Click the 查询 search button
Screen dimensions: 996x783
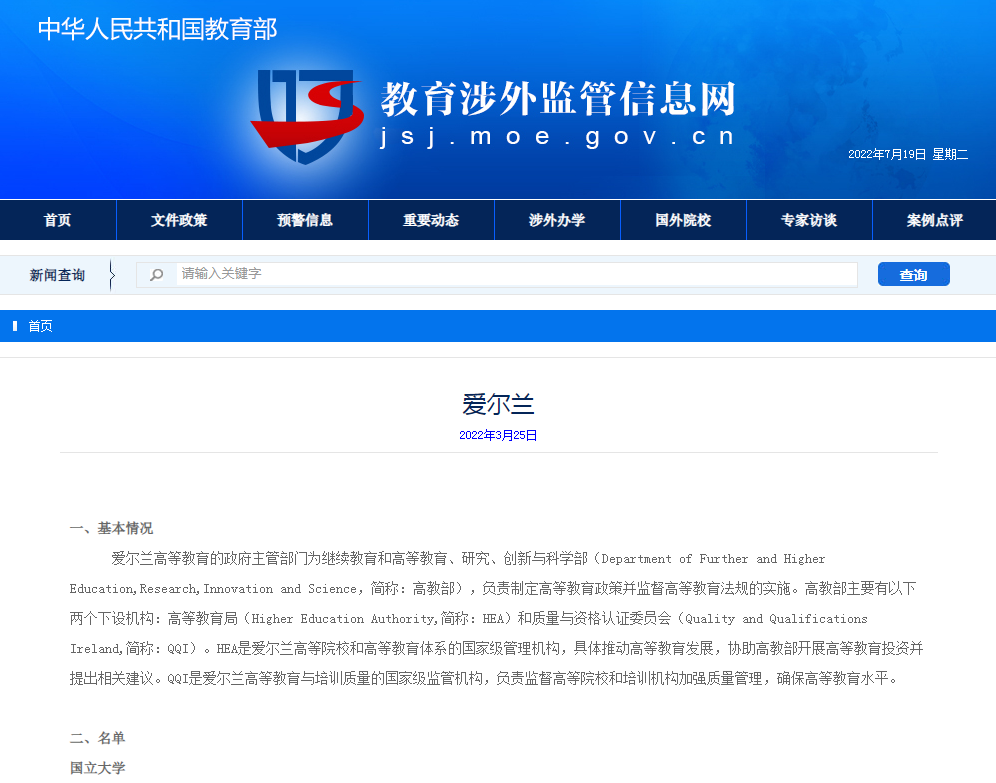[x=913, y=274]
